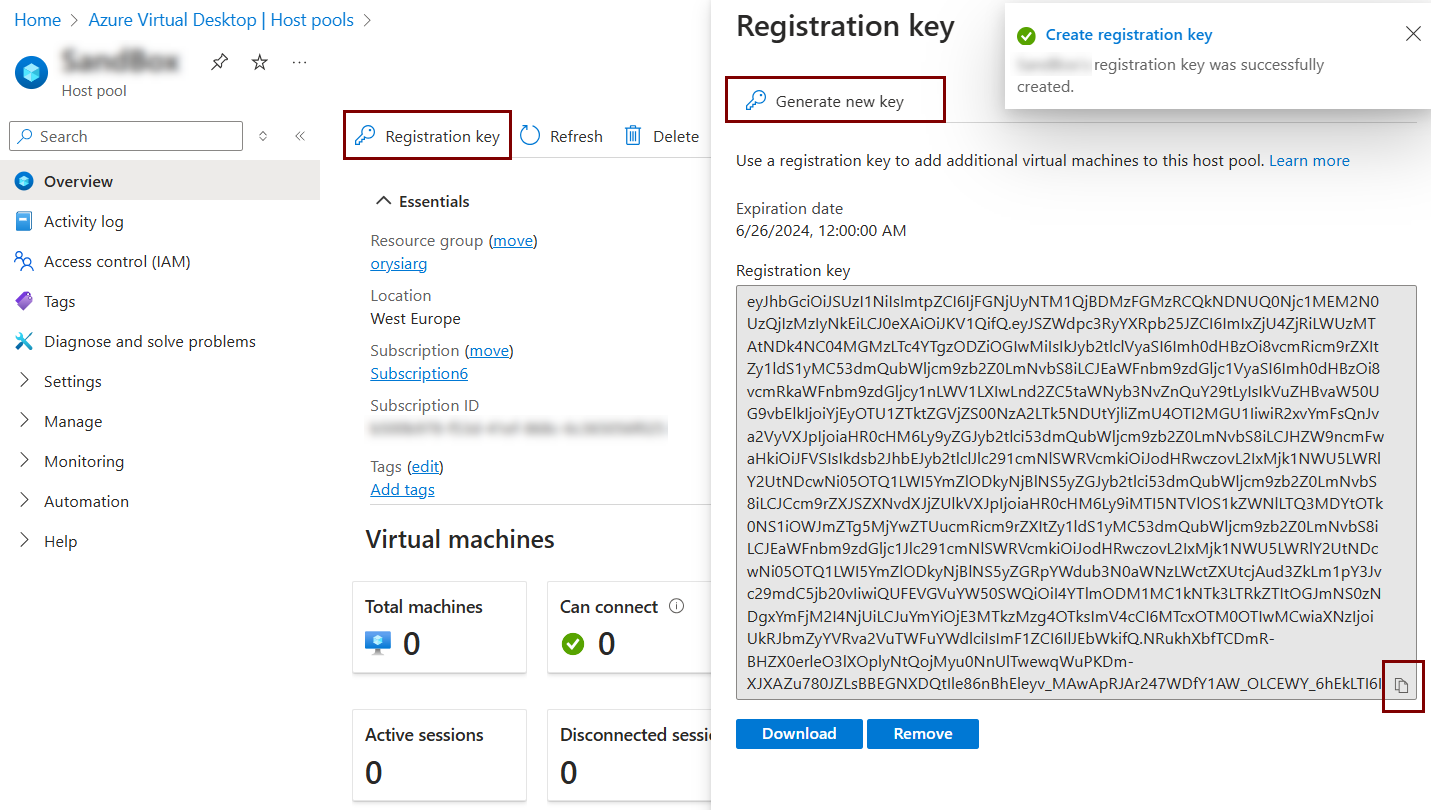The width and height of the screenshot is (1431, 810).
Task: Copy the registration key to clipboard
Action: (x=1402, y=686)
